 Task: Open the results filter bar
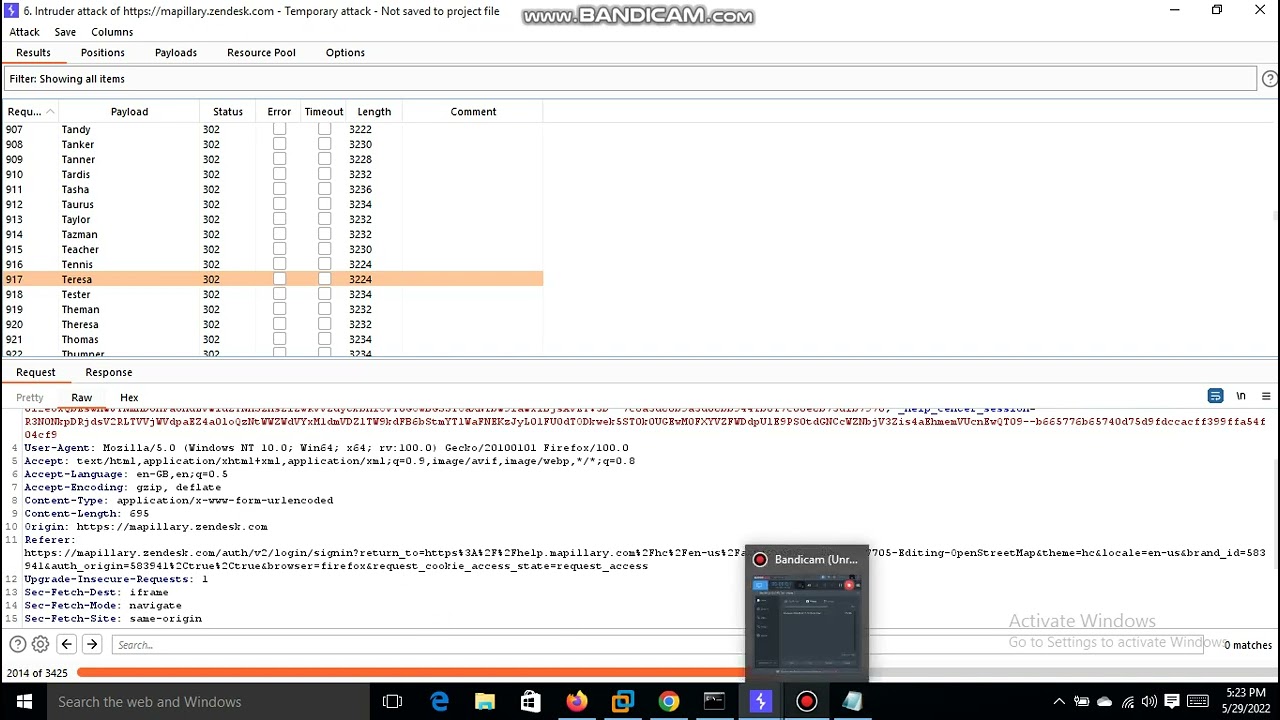[x=630, y=79]
